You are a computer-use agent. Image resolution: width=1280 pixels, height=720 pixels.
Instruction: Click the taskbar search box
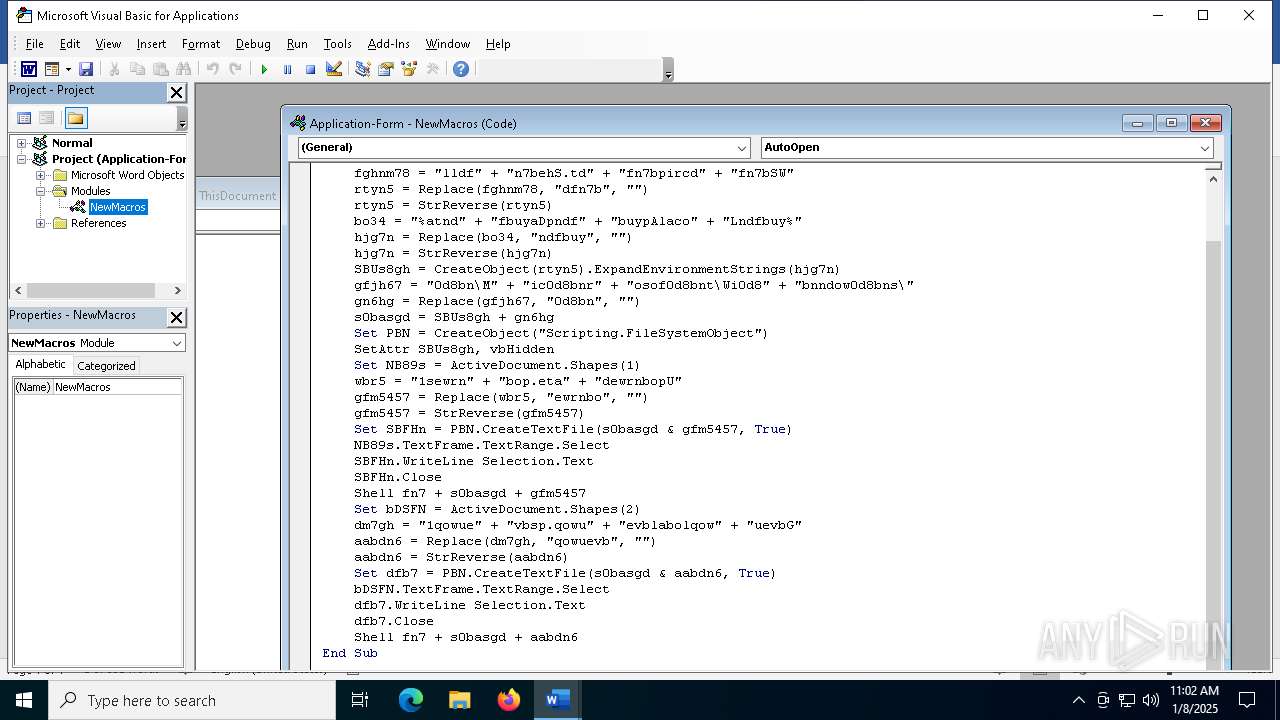click(192, 700)
